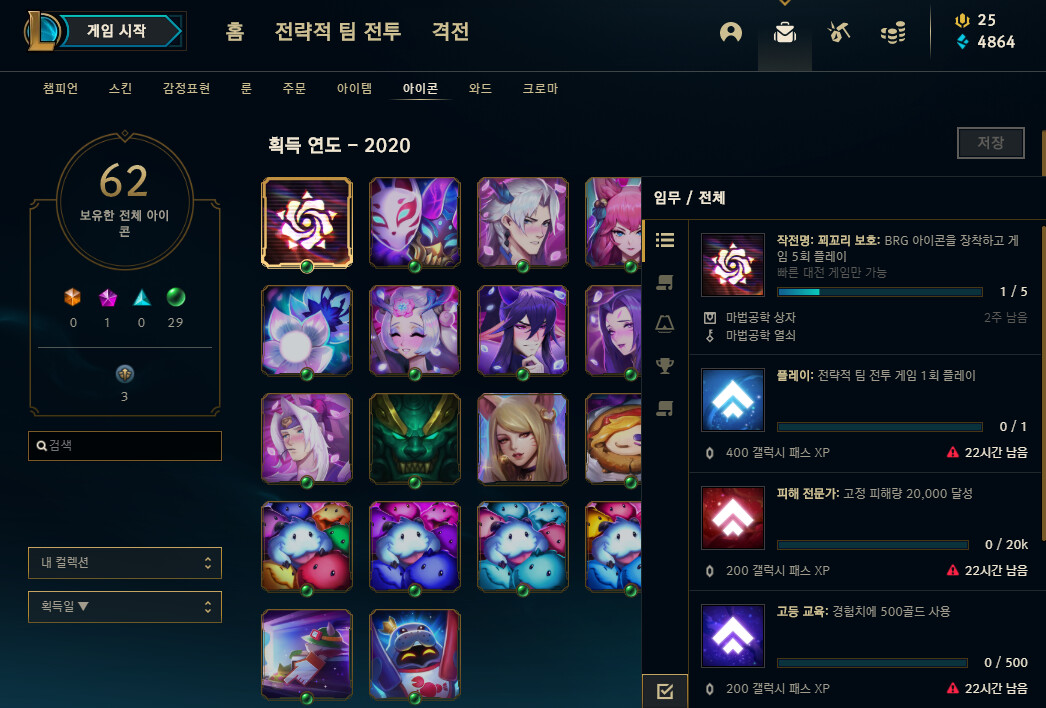Viewport: 1046px width, 708px height.
Task: Click the 저장 save button
Action: pos(991,143)
